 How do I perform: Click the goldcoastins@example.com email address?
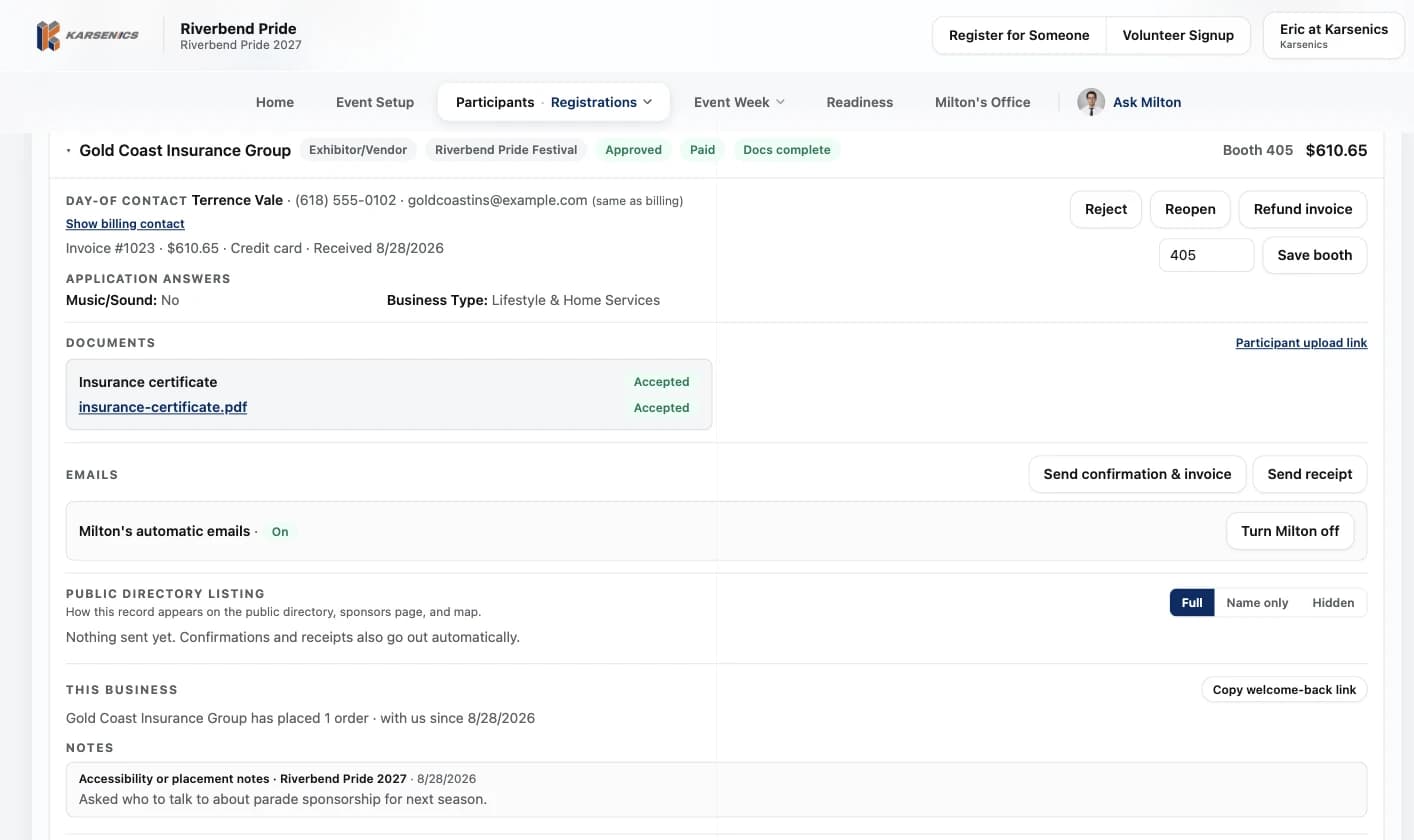pos(497,200)
